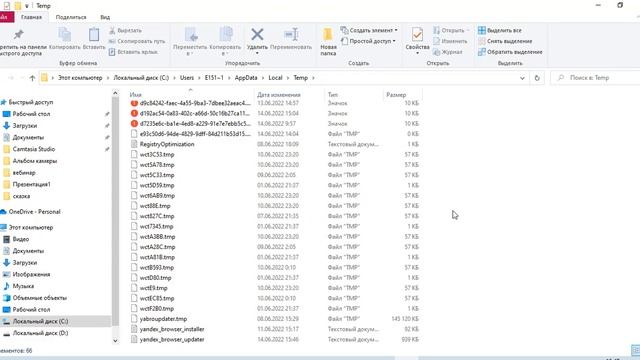Switch to the Главная ribbon tab
Screen dimensions: 640x360
(31, 17)
